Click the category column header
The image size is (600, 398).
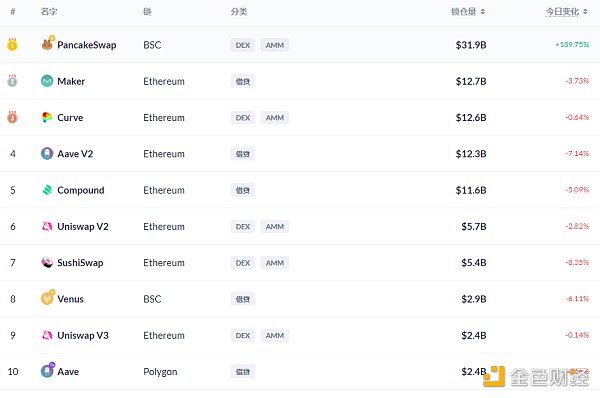[x=239, y=12]
